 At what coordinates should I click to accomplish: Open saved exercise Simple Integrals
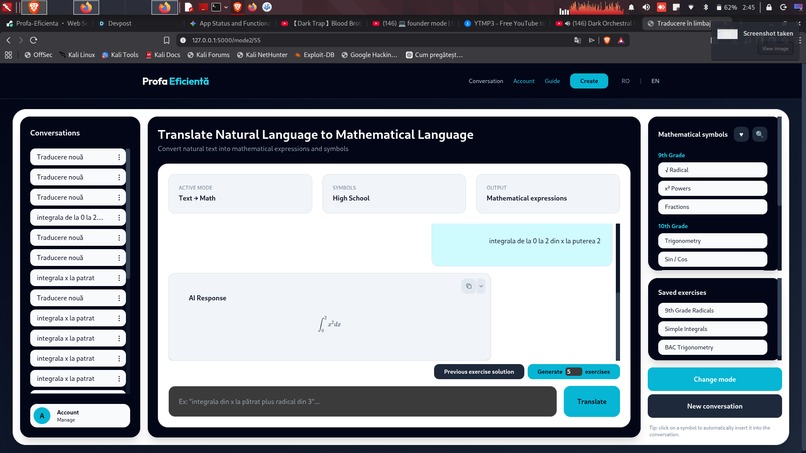pos(712,329)
